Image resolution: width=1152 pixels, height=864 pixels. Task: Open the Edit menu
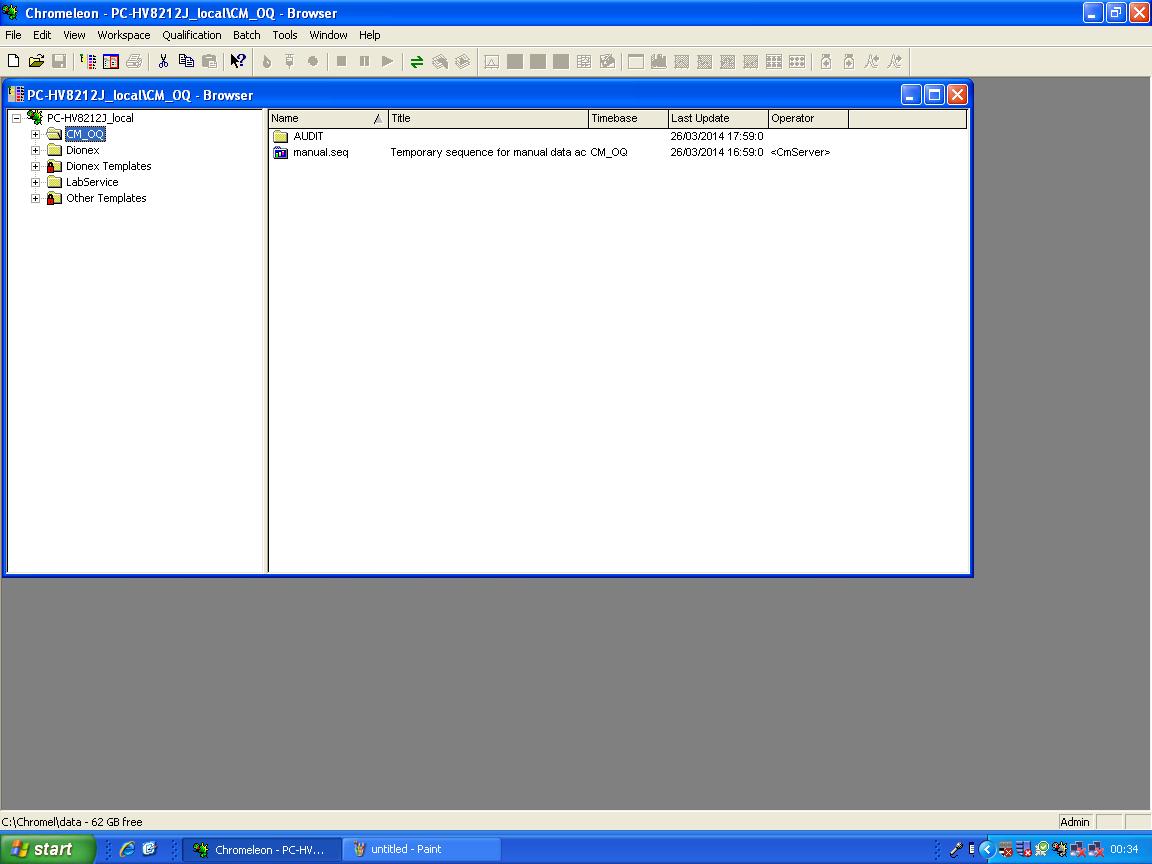(42, 35)
